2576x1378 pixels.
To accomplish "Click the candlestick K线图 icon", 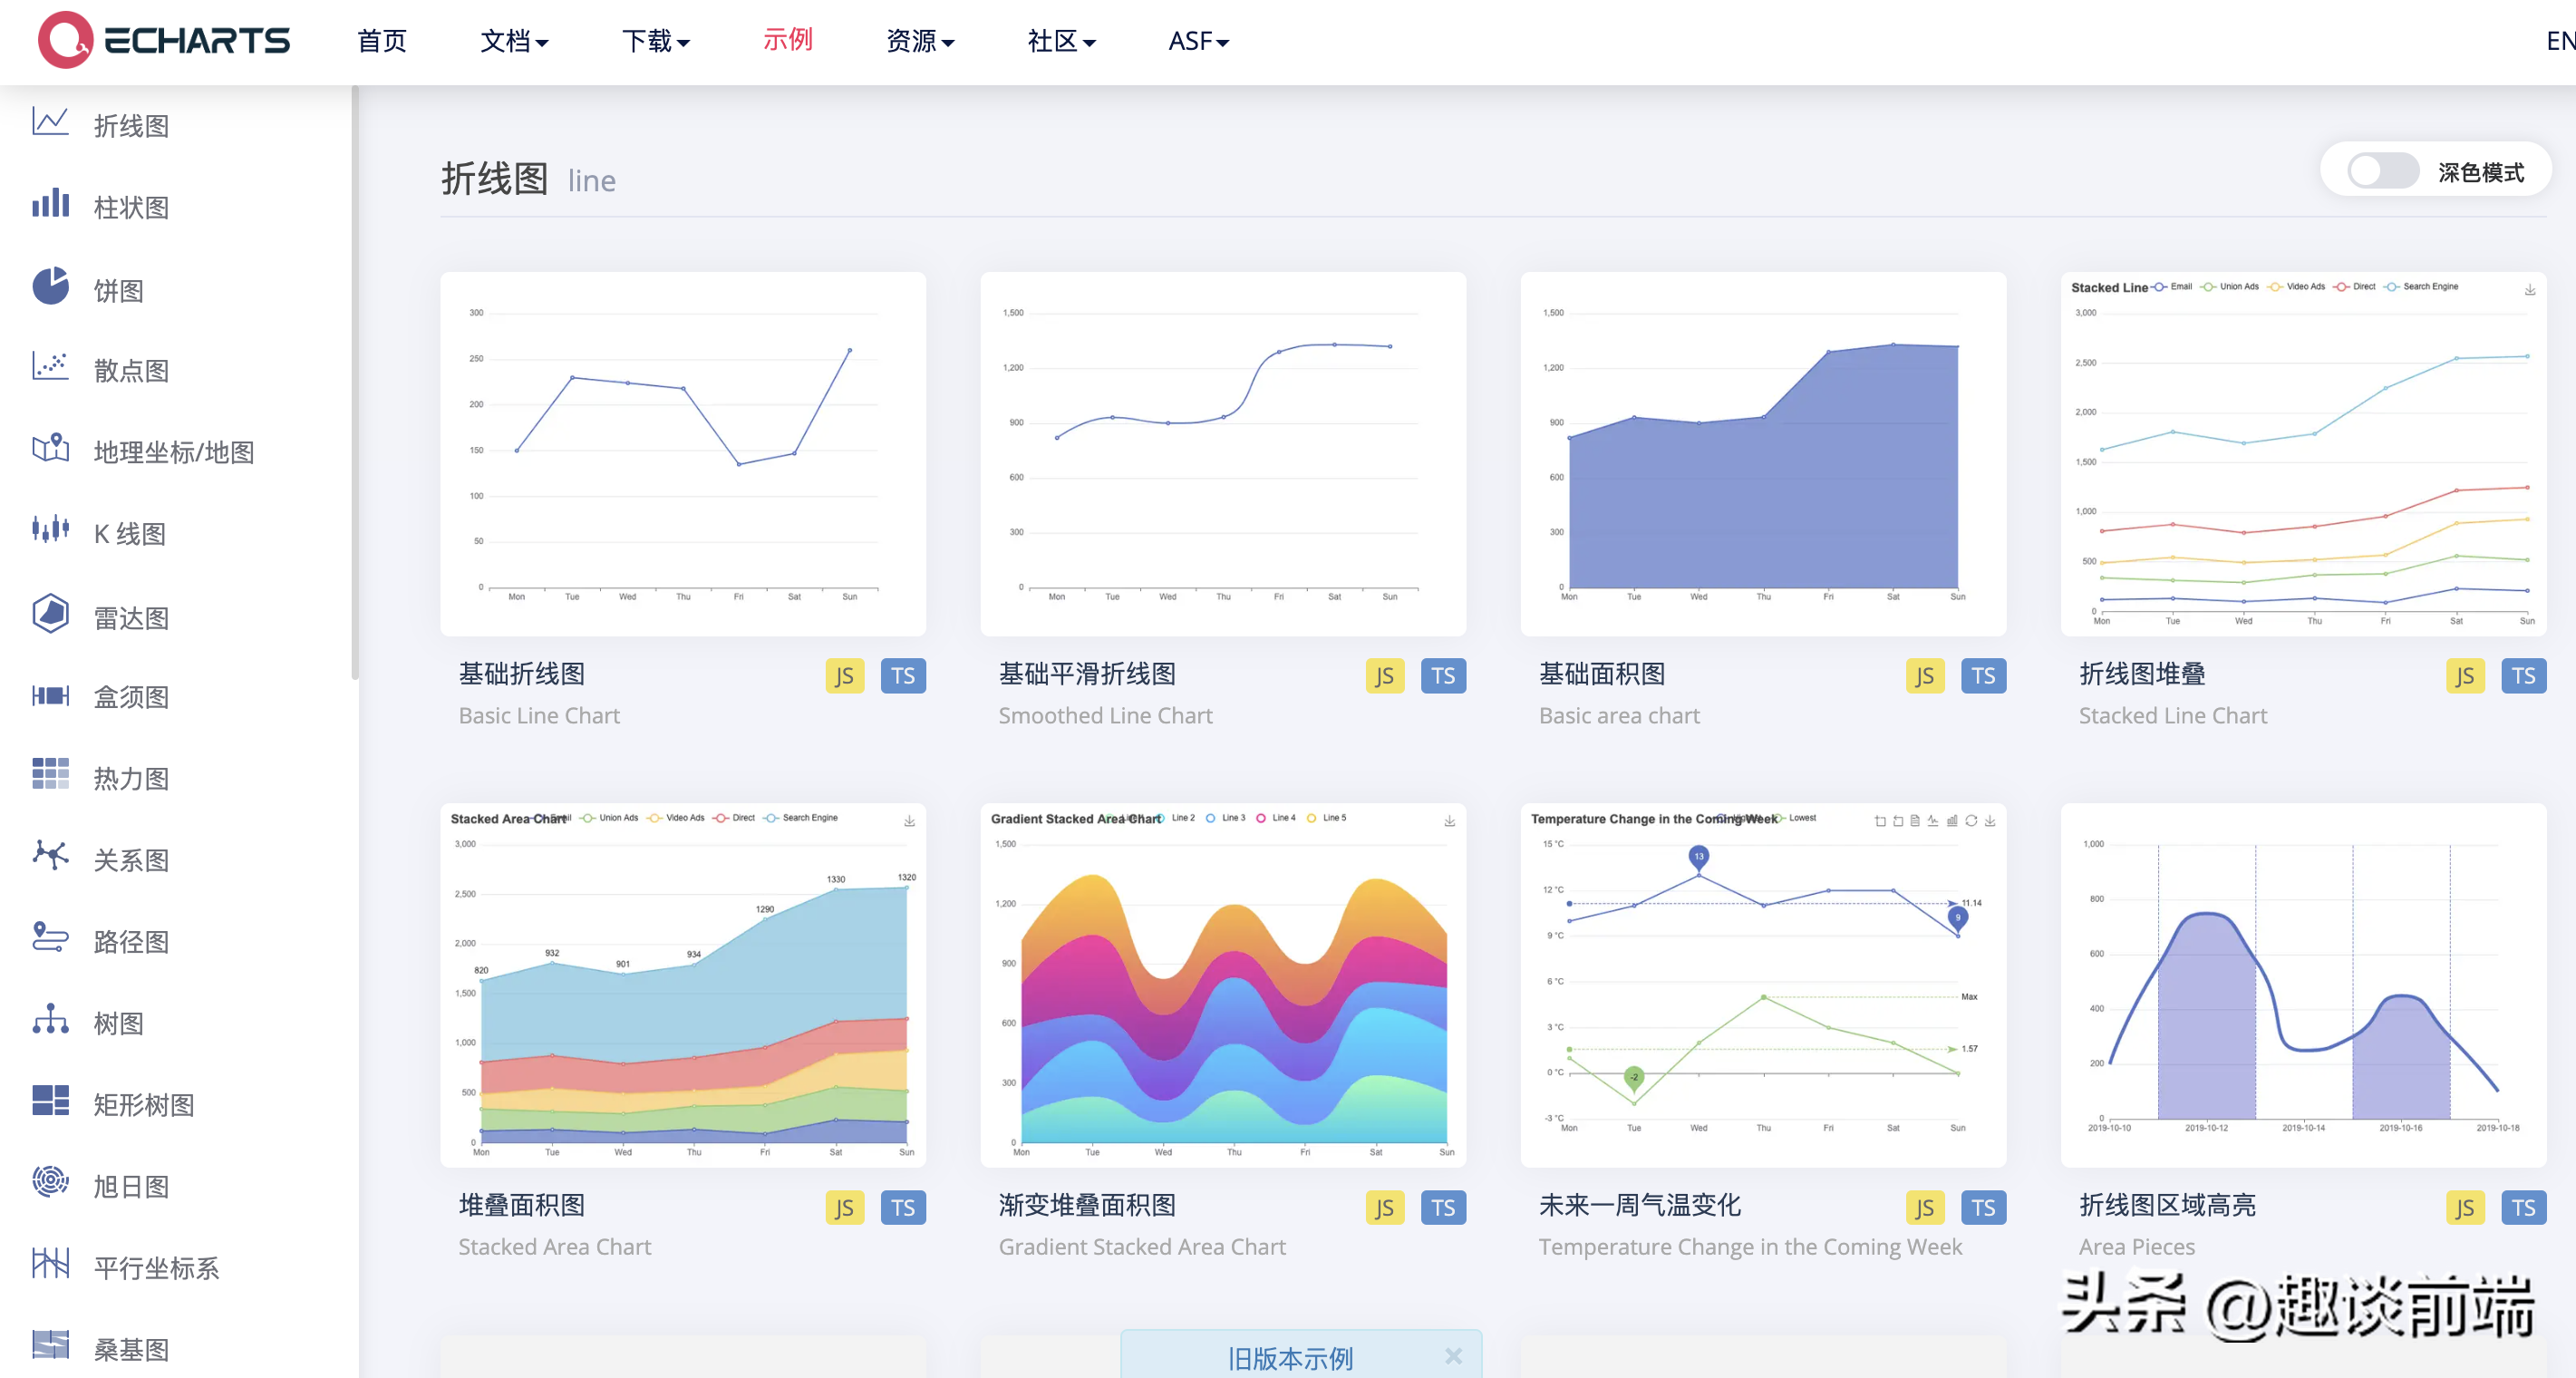I will (x=50, y=530).
